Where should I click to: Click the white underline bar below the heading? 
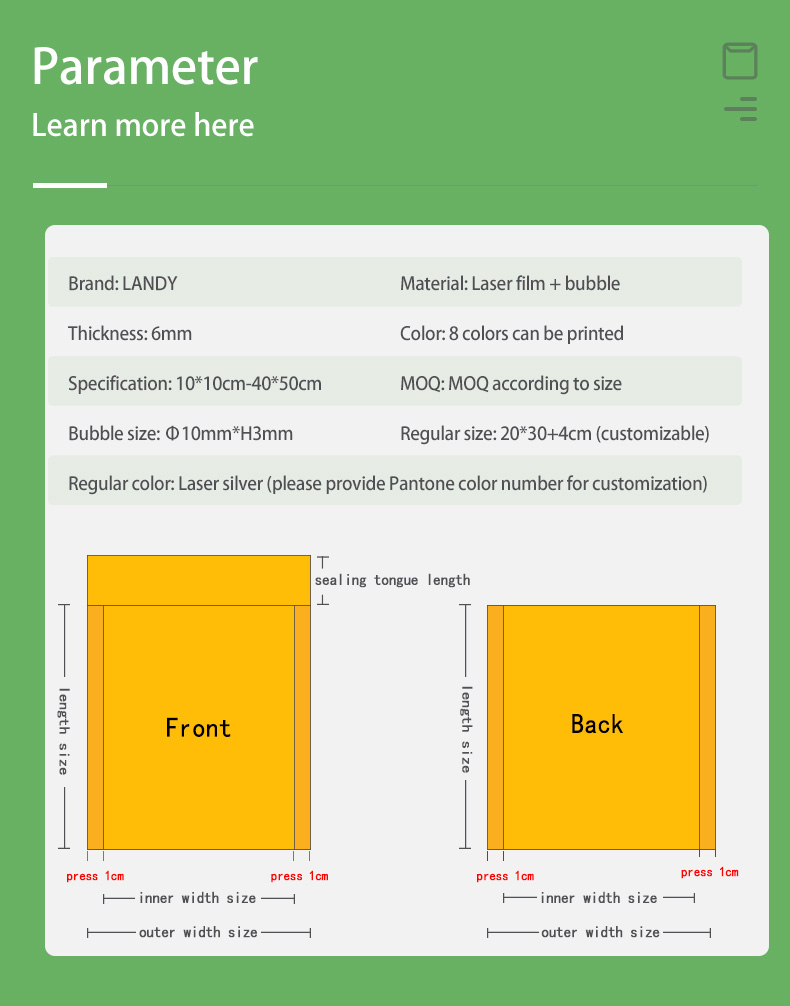pos(70,185)
